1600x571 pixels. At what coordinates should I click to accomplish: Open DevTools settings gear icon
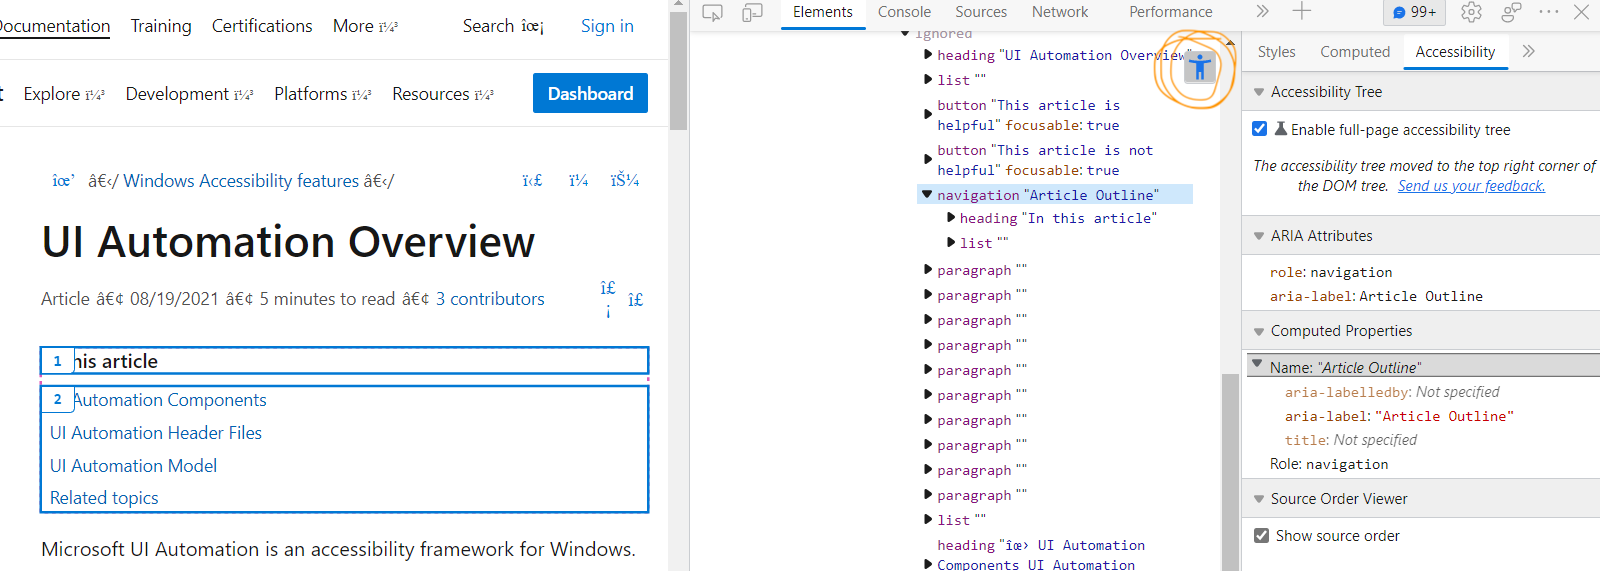(x=1471, y=12)
